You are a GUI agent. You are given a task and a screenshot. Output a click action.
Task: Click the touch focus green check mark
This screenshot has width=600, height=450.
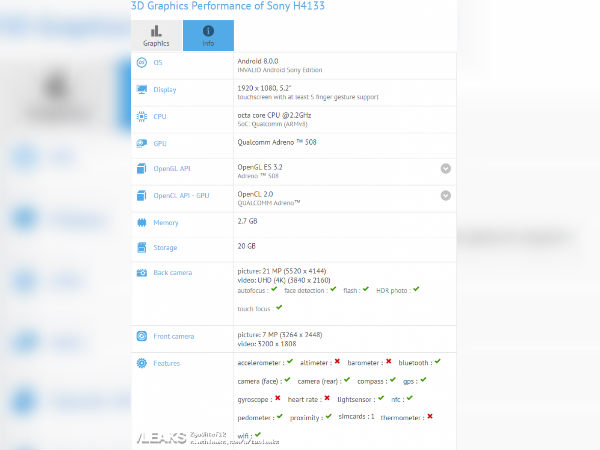[279, 307]
